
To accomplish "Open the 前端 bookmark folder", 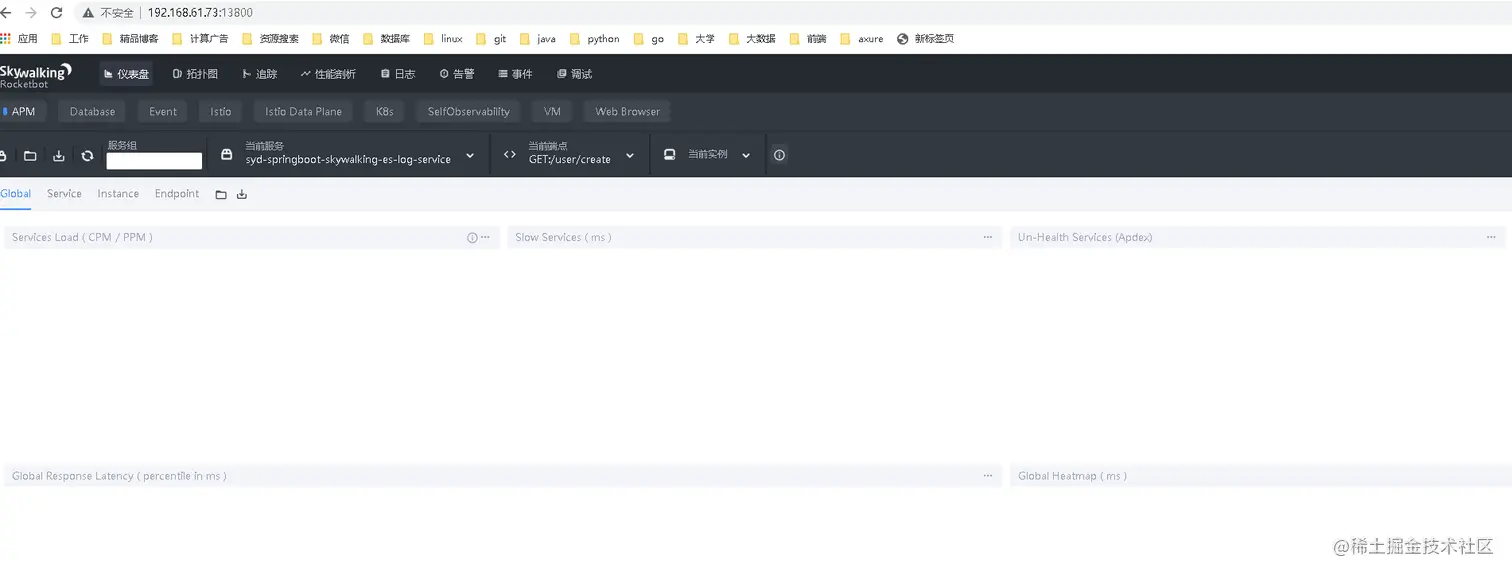I will pos(808,39).
